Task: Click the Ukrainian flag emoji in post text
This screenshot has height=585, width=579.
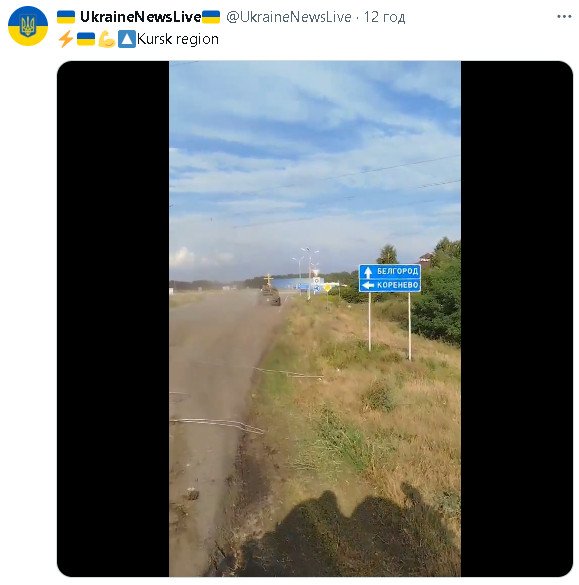Action: point(86,39)
